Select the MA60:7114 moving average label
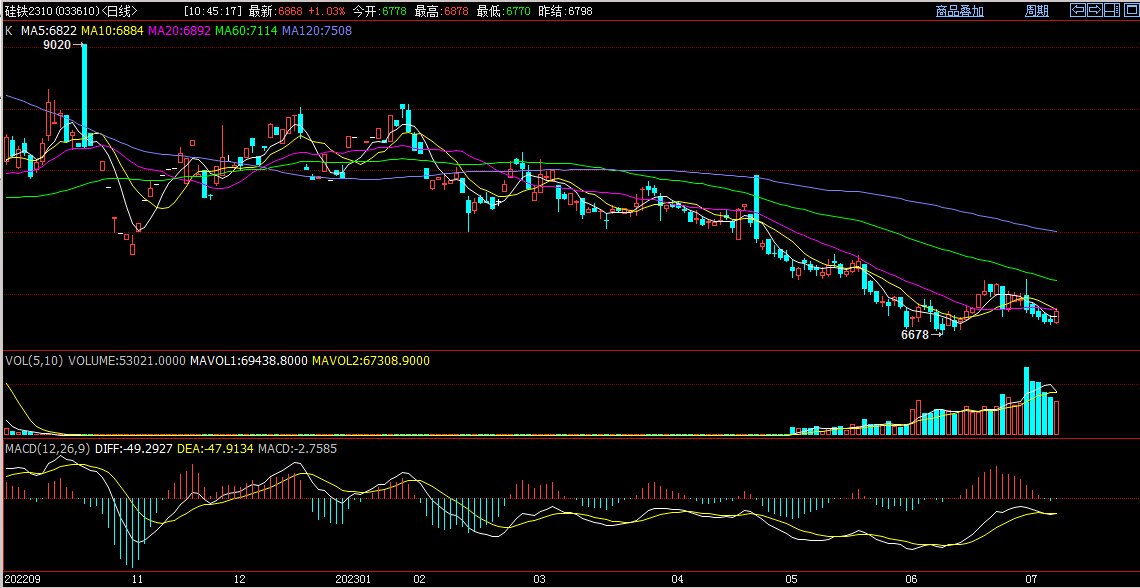The image size is (1140, 588). 247,31
